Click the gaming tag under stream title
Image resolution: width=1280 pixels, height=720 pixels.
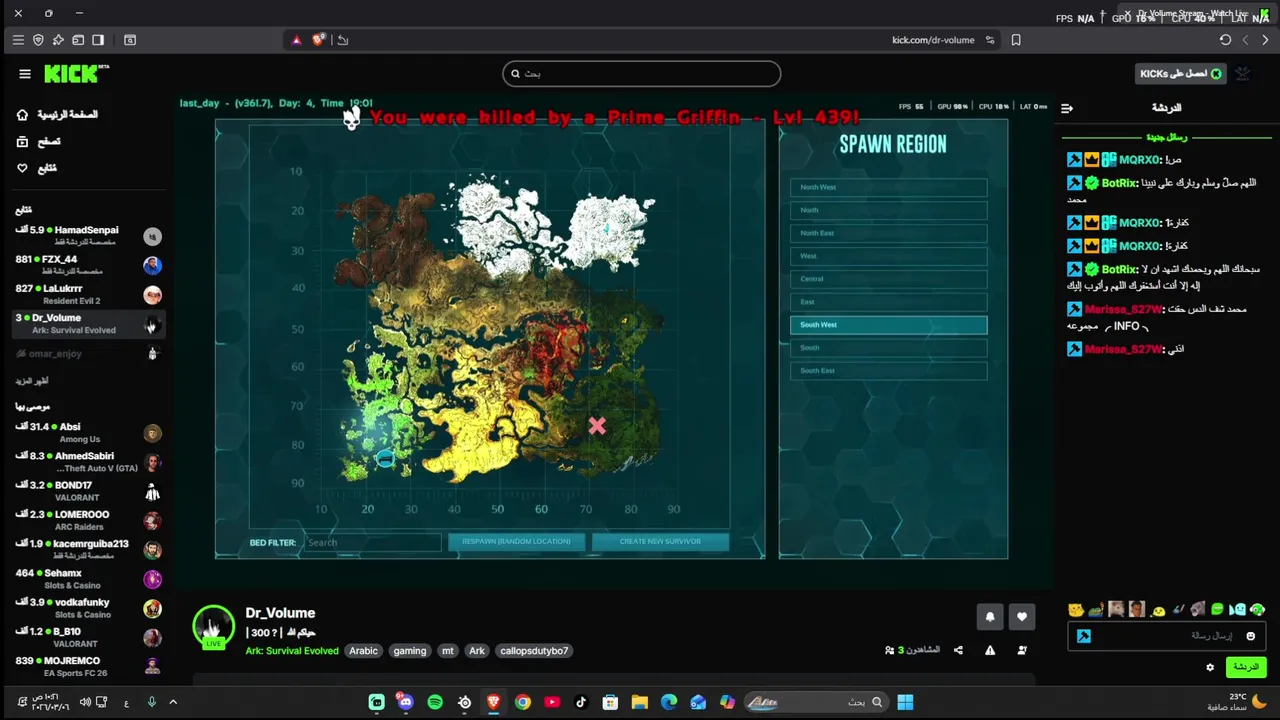pyautogui.click(x=410, y=651)
